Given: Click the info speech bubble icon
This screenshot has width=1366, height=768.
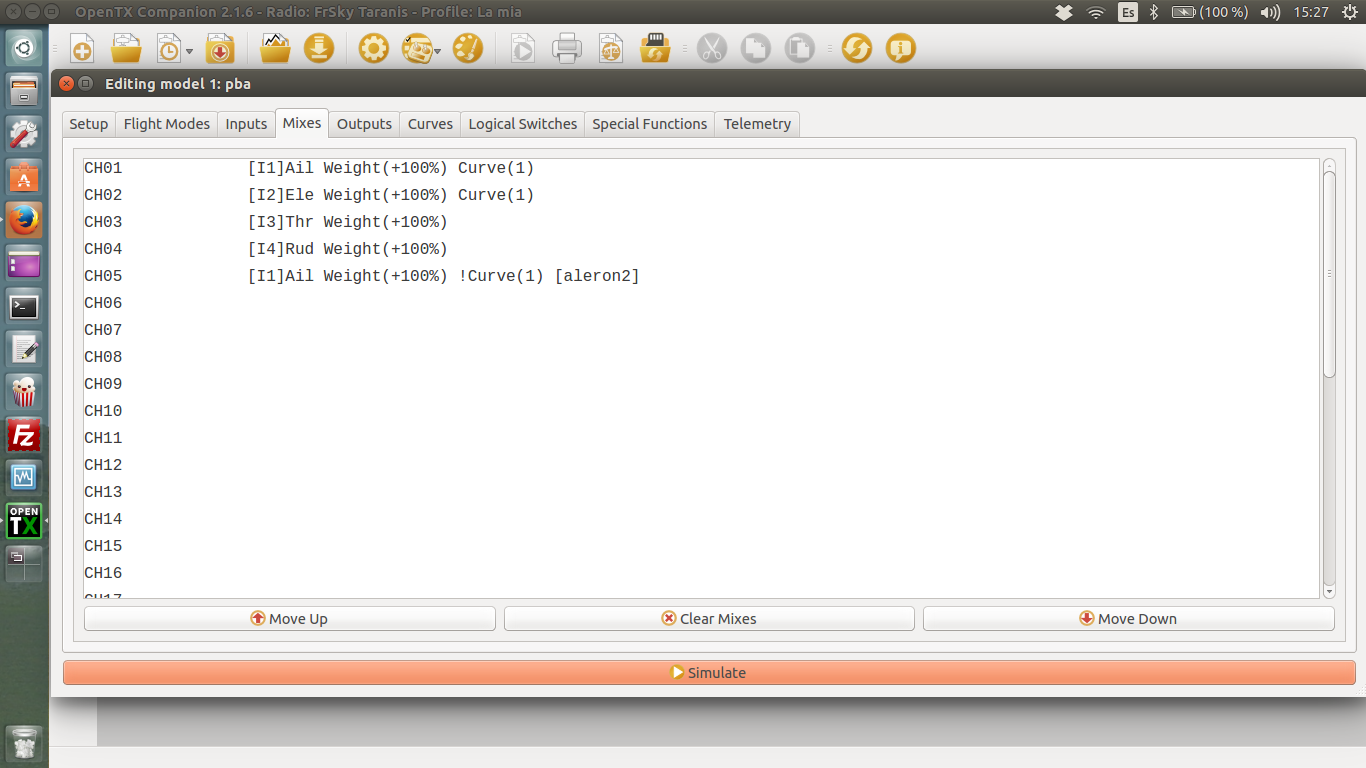Looking at the screenshot, I should 900,48.
